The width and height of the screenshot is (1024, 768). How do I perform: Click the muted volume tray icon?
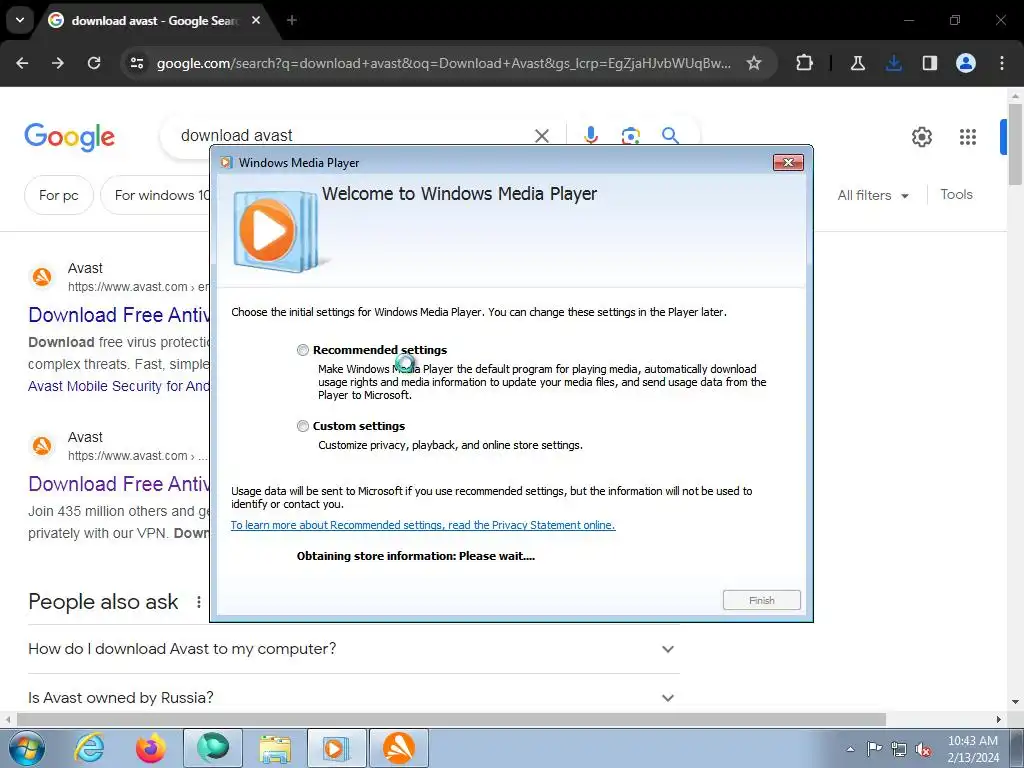click(923, 749)
